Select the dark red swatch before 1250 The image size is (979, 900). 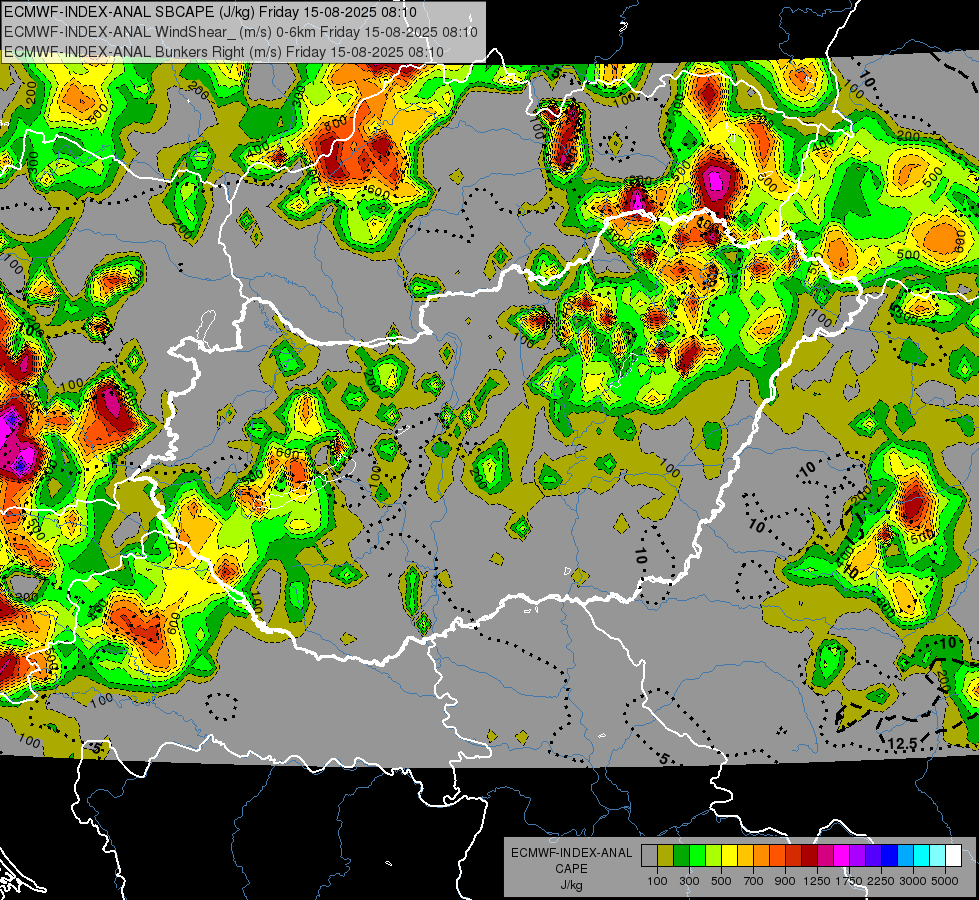(810, 856)
